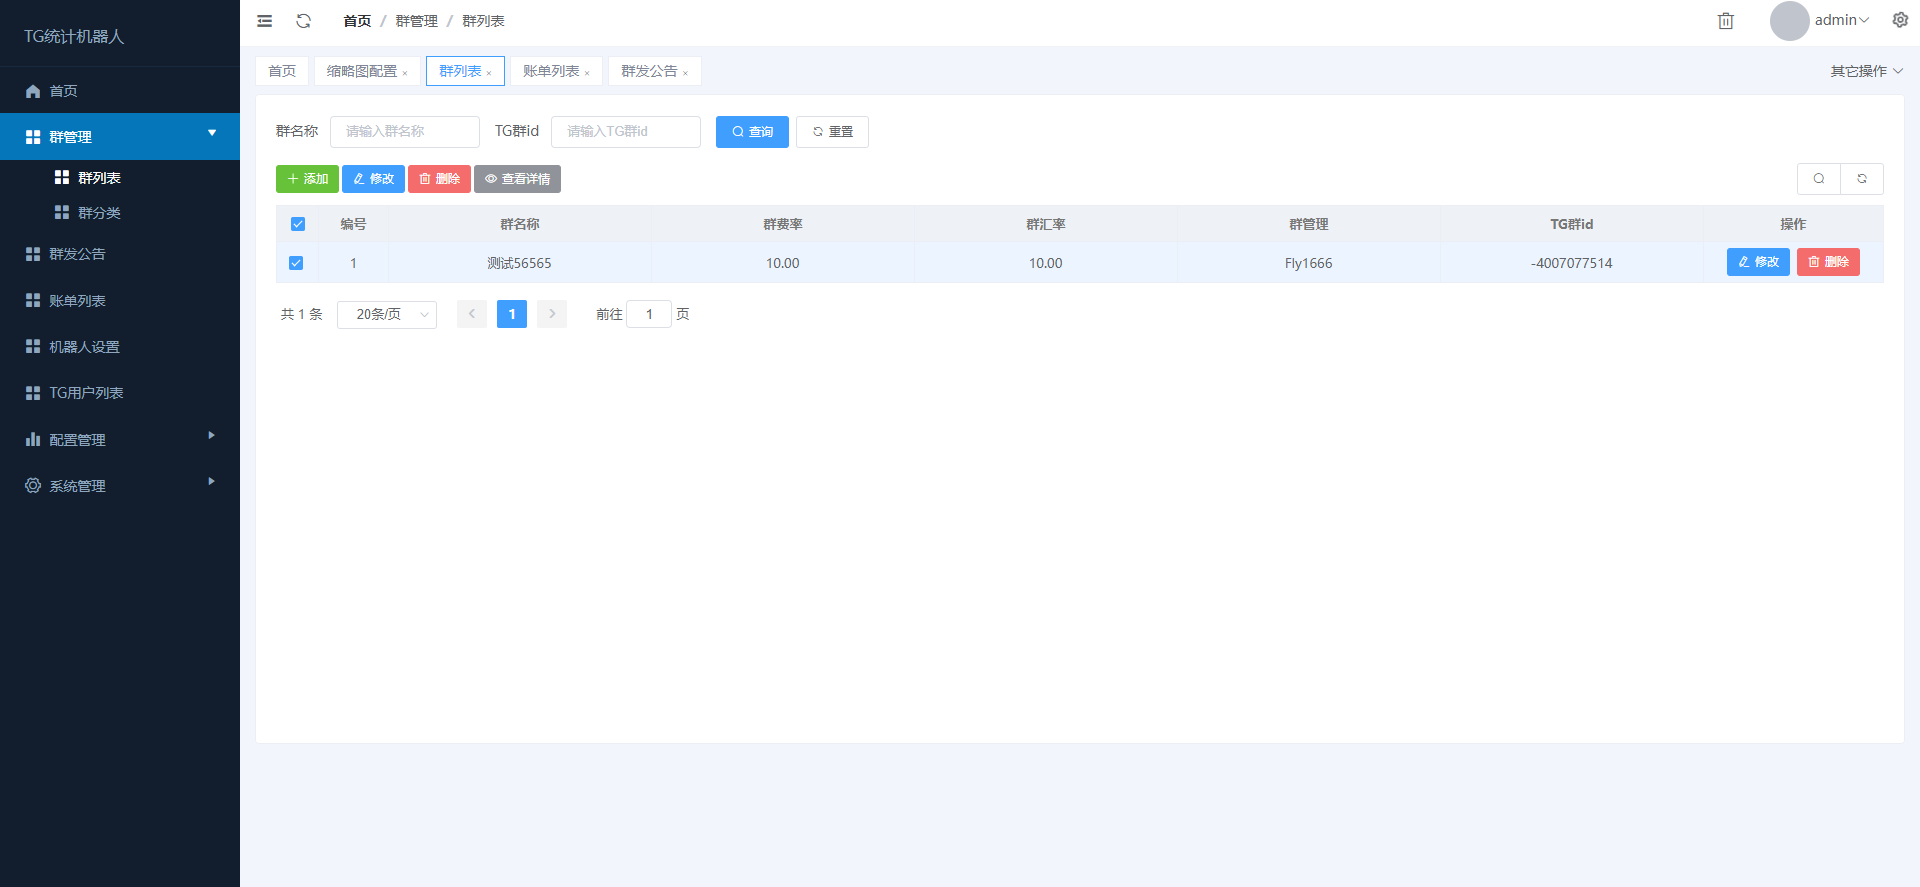Screen dimensions: 1920x887
Task: Click the toolbar 删除 button
Action: (x=439, y=179)
